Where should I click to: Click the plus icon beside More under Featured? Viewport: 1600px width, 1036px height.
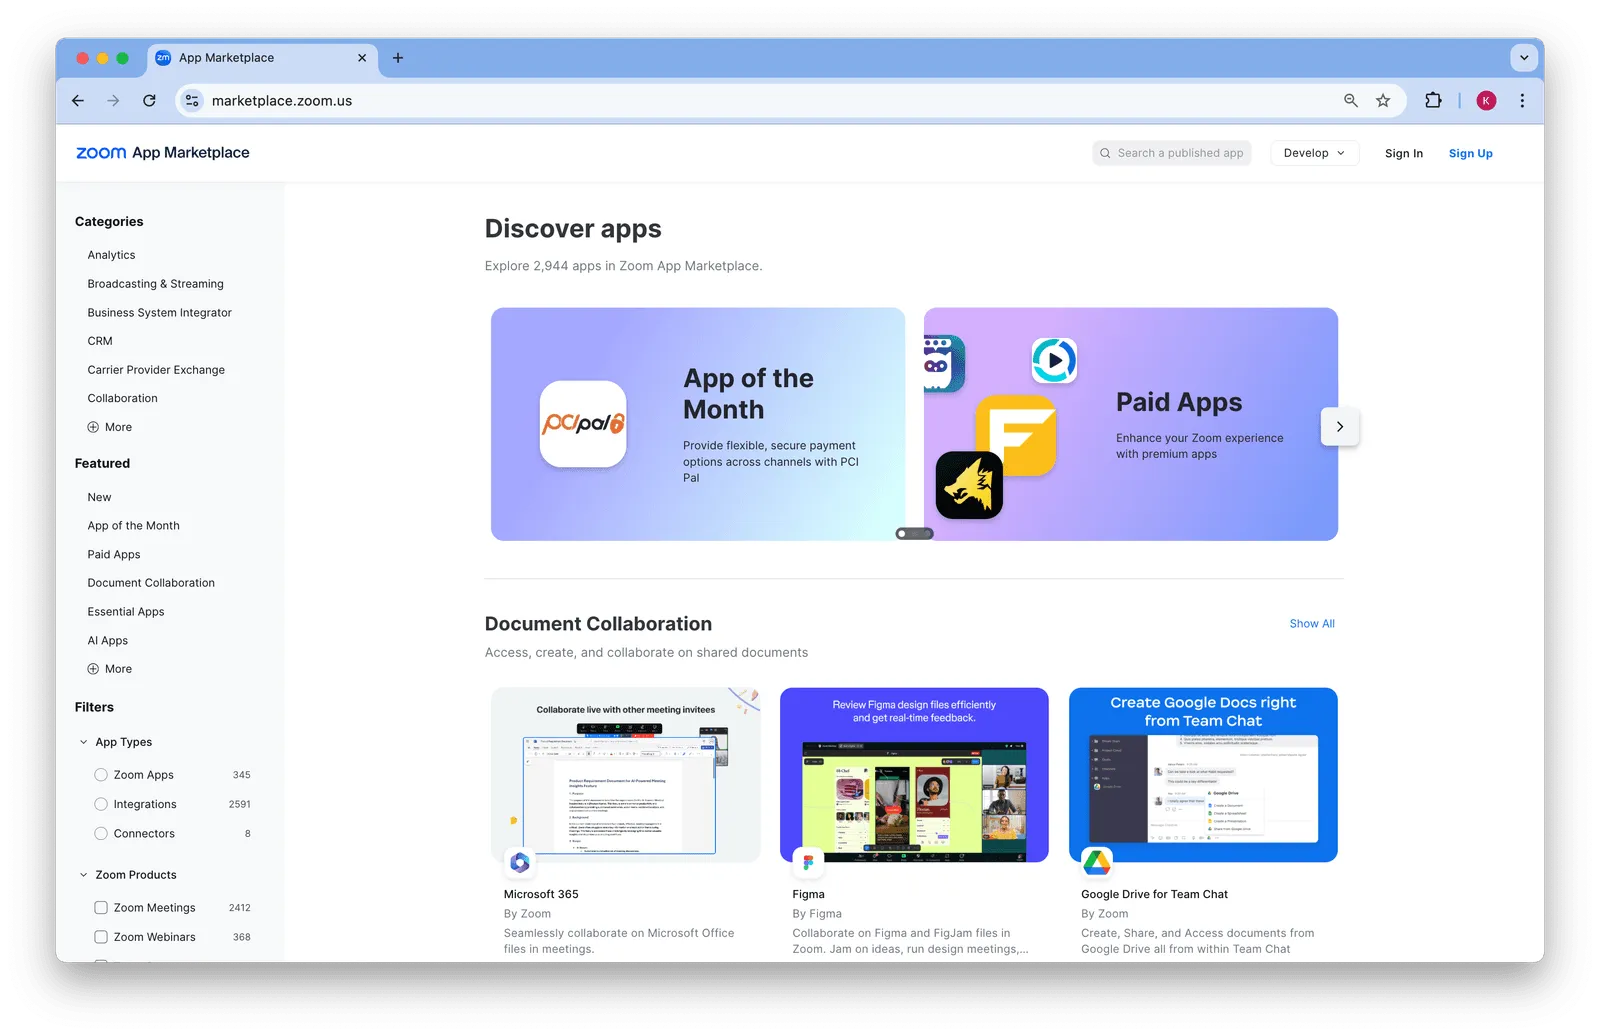point(93,669)
